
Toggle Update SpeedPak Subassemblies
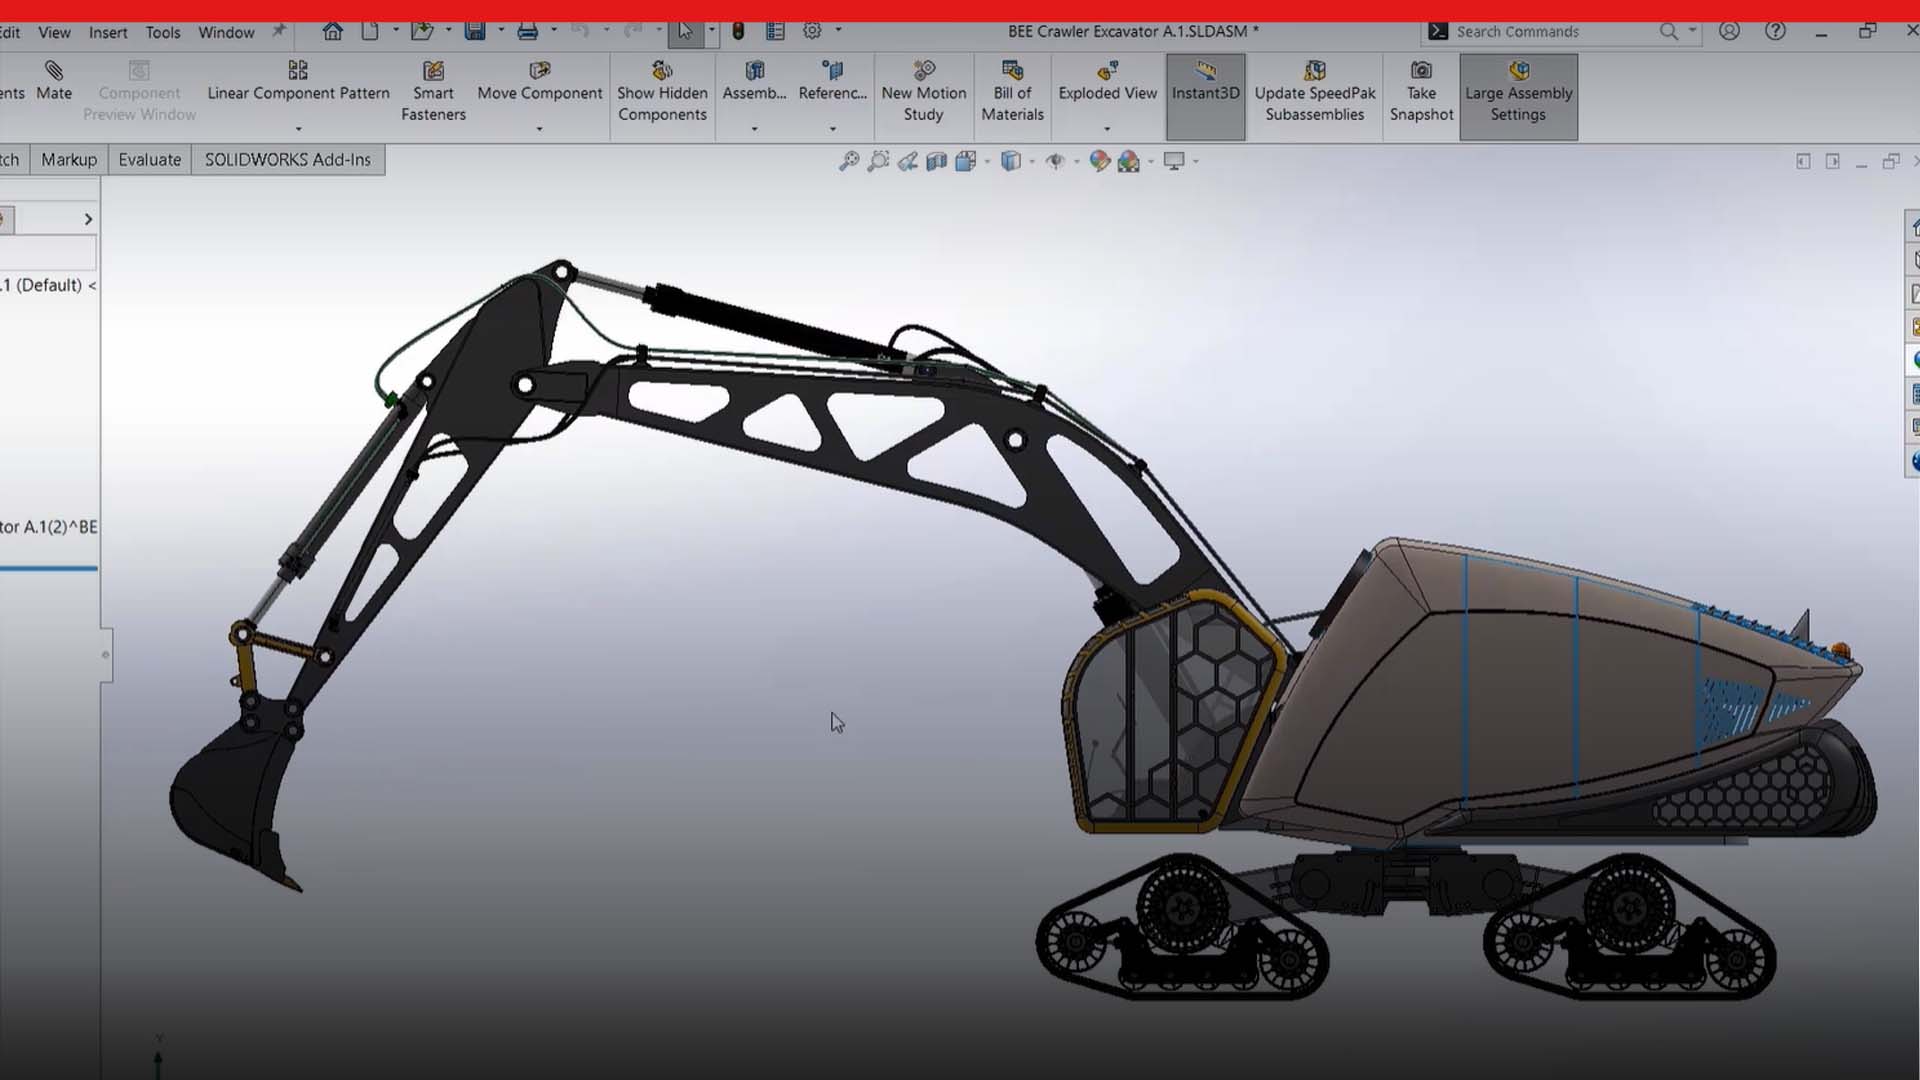pyautogui.click(x=1314, y=90)
